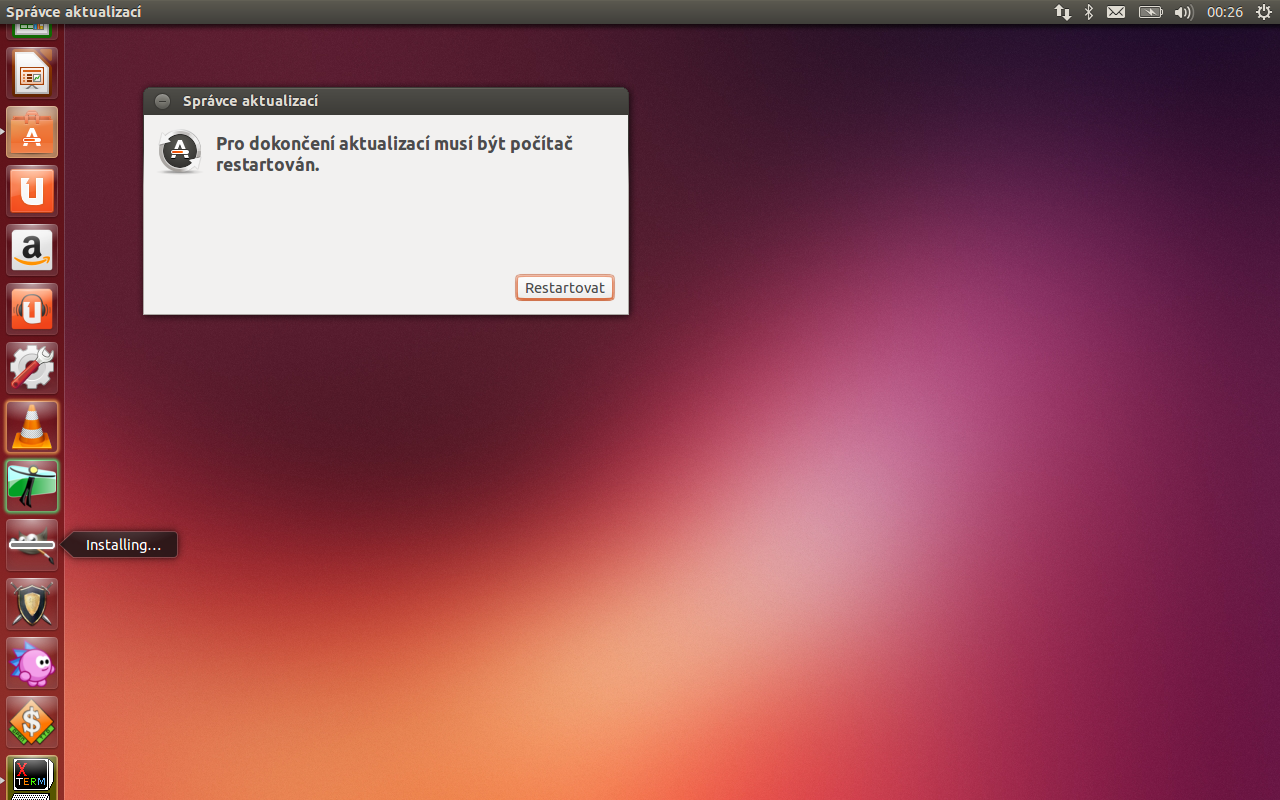Open the clock showing 00:26
1280x800 pixels.
(1225, 12)
